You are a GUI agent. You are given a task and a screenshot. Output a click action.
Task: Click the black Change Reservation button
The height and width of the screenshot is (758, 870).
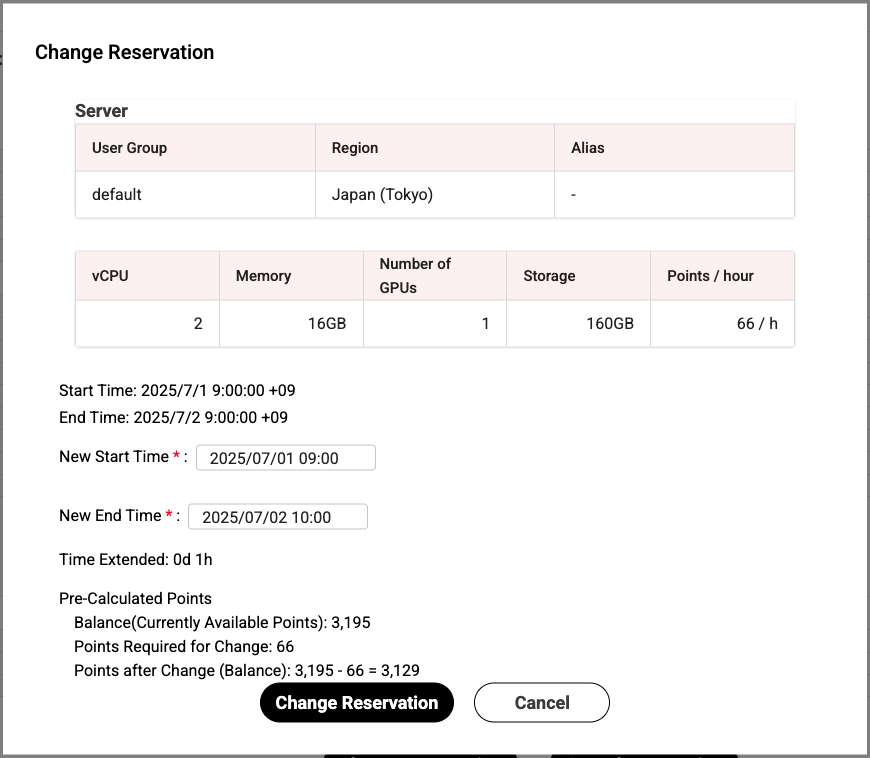pyautogui.click(x=356, y=703)
